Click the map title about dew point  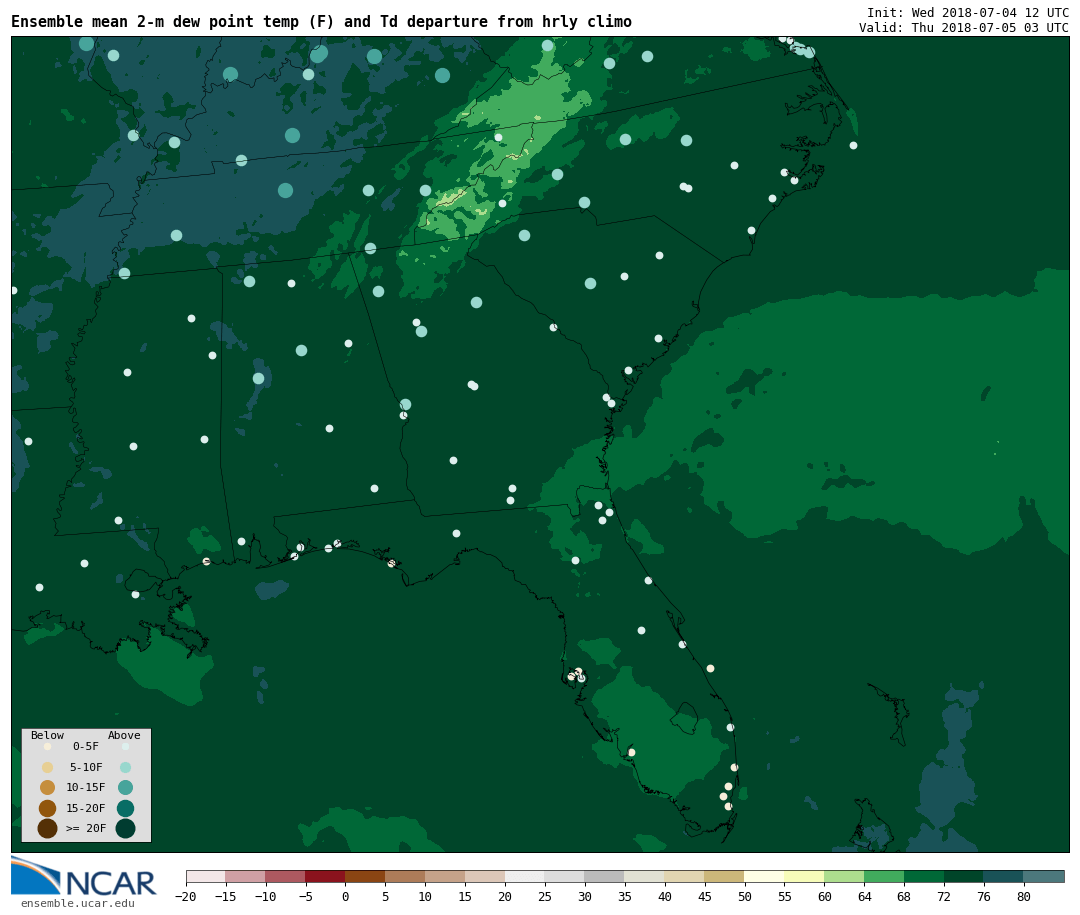[x=321, y=21]
